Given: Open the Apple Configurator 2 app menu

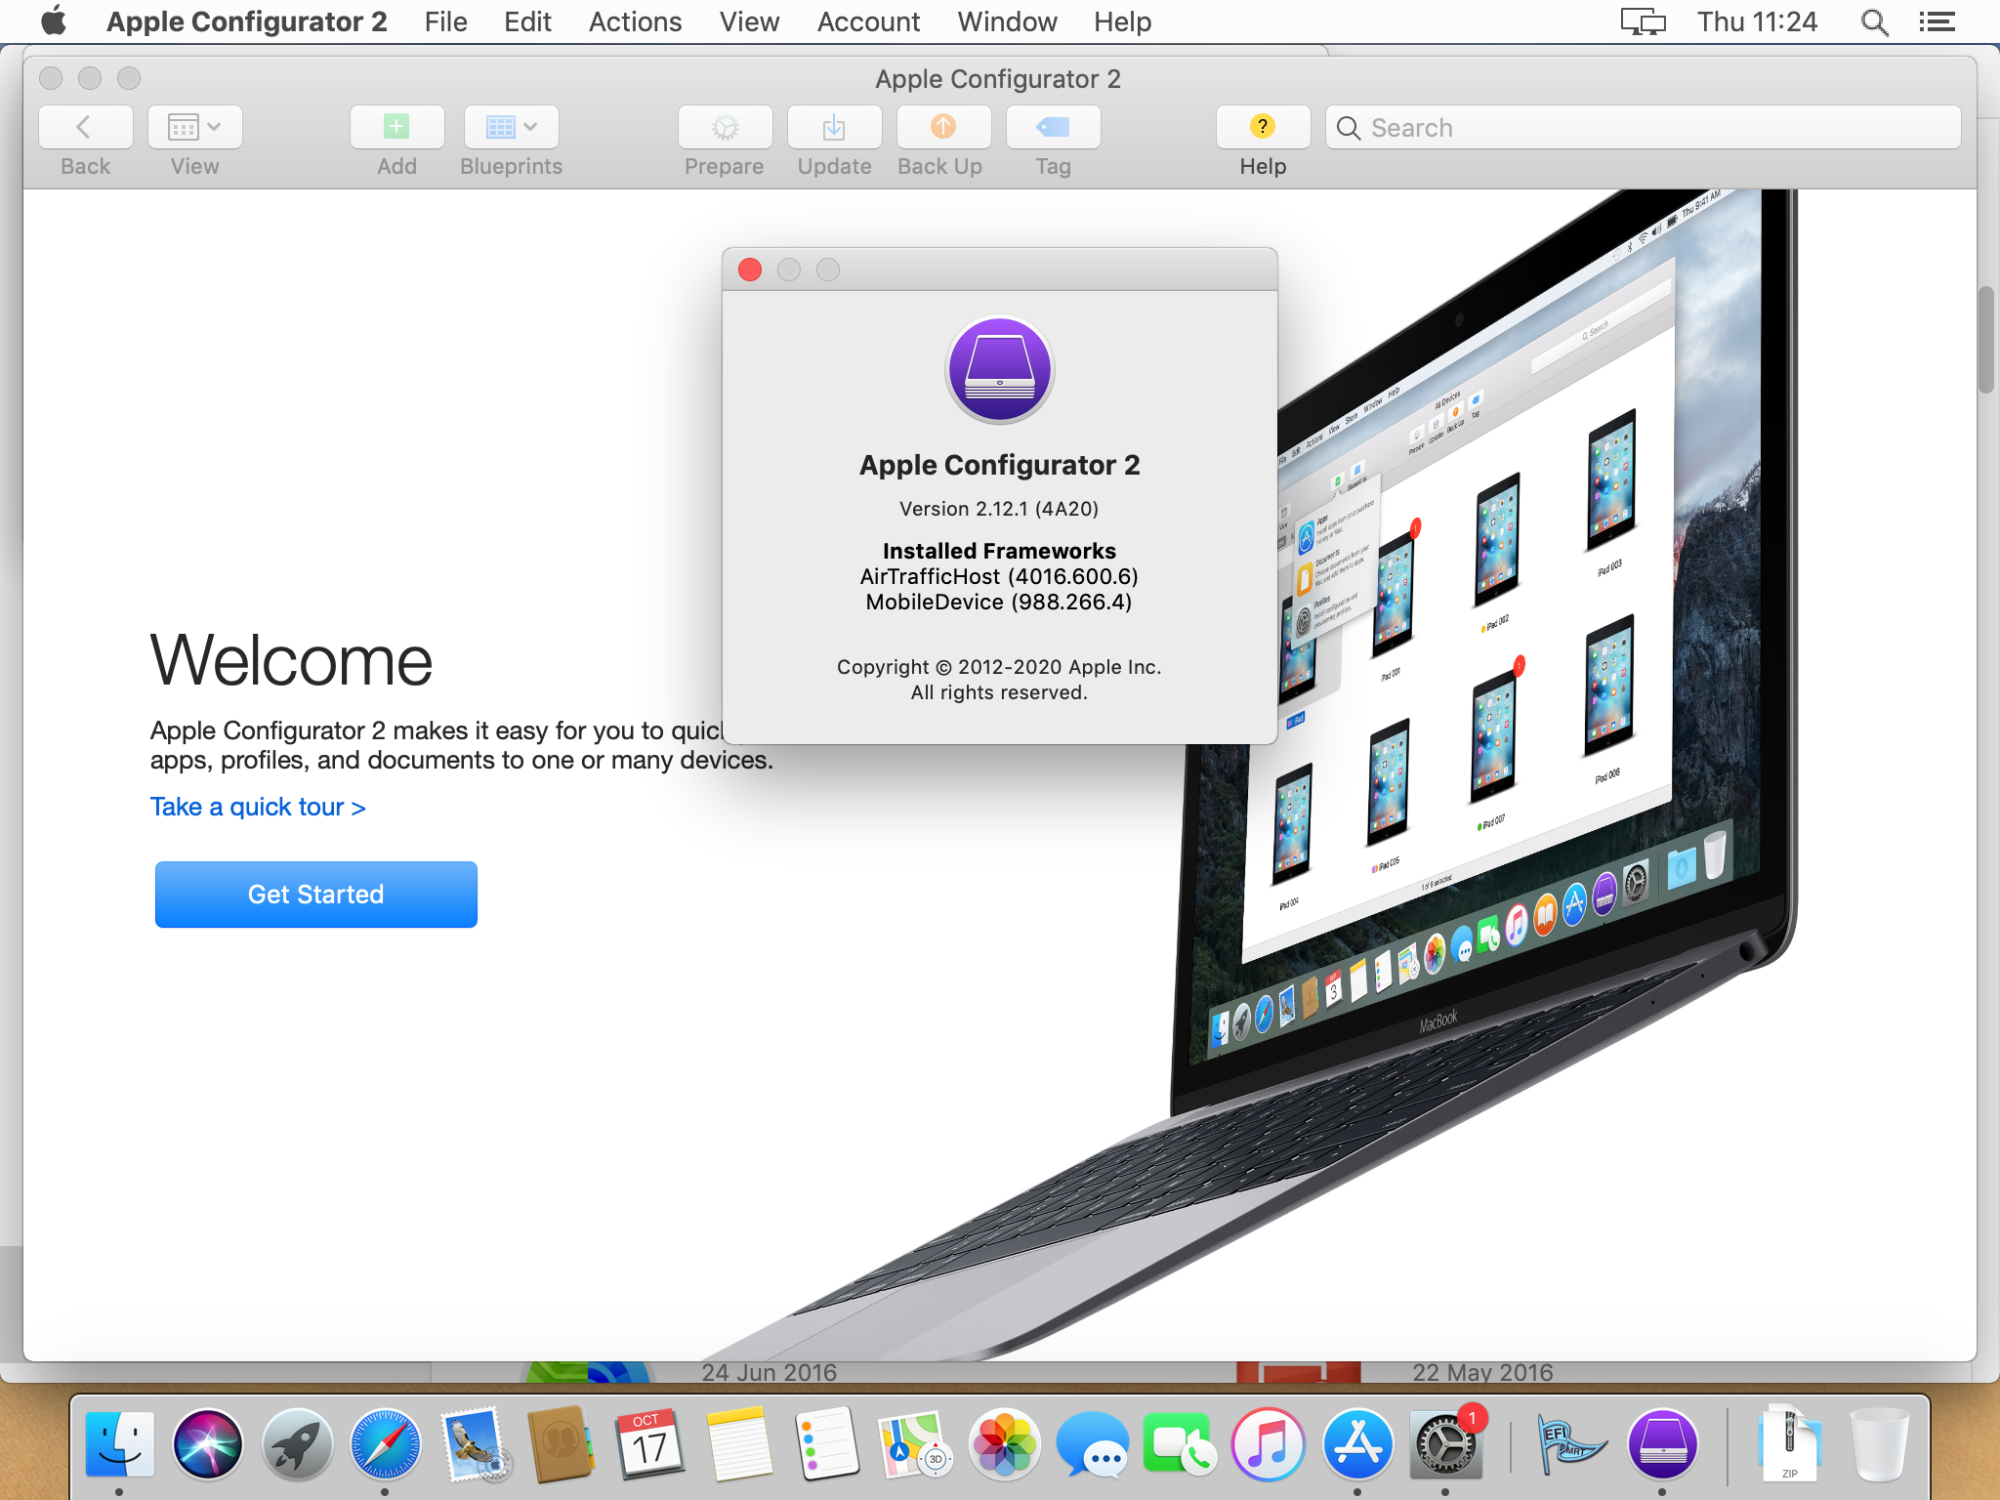Looking at the screenshot, I should click(x=246, y=21).
